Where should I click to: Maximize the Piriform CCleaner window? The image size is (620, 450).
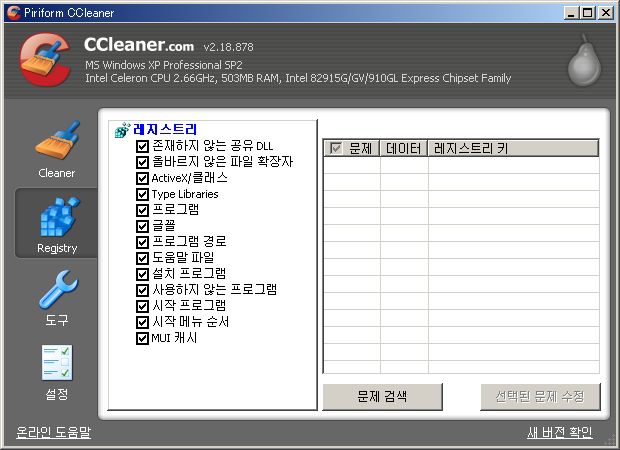pyautogui.click(x=588, y=13)
